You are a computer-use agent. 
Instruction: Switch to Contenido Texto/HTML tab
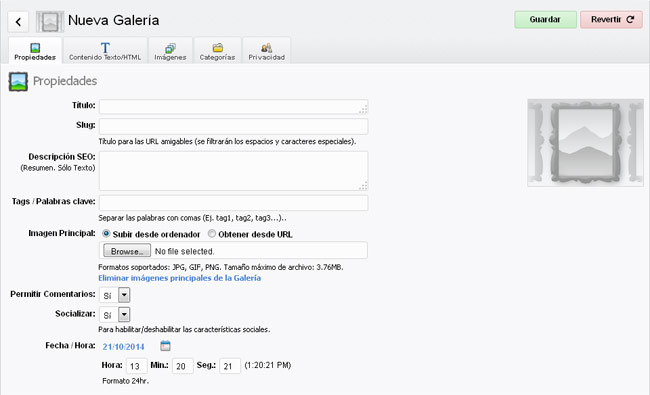pyautogui.click(x=105, y=51)
